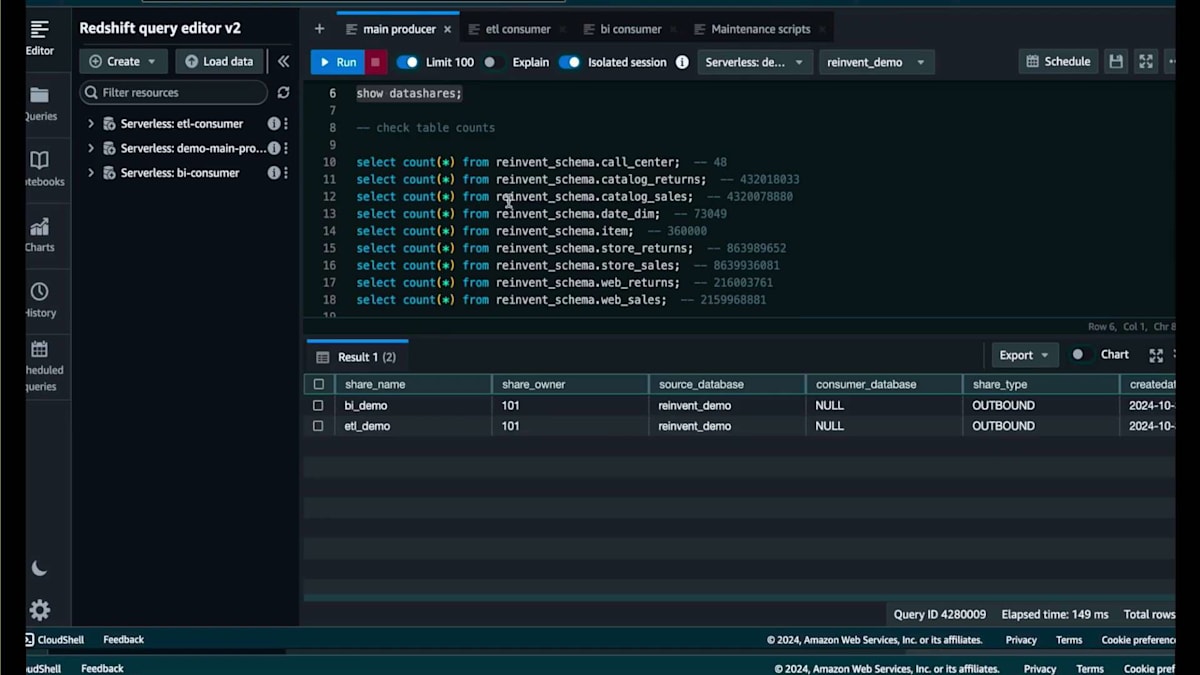
Task: Click the Load data button
Action: [219, 61]
